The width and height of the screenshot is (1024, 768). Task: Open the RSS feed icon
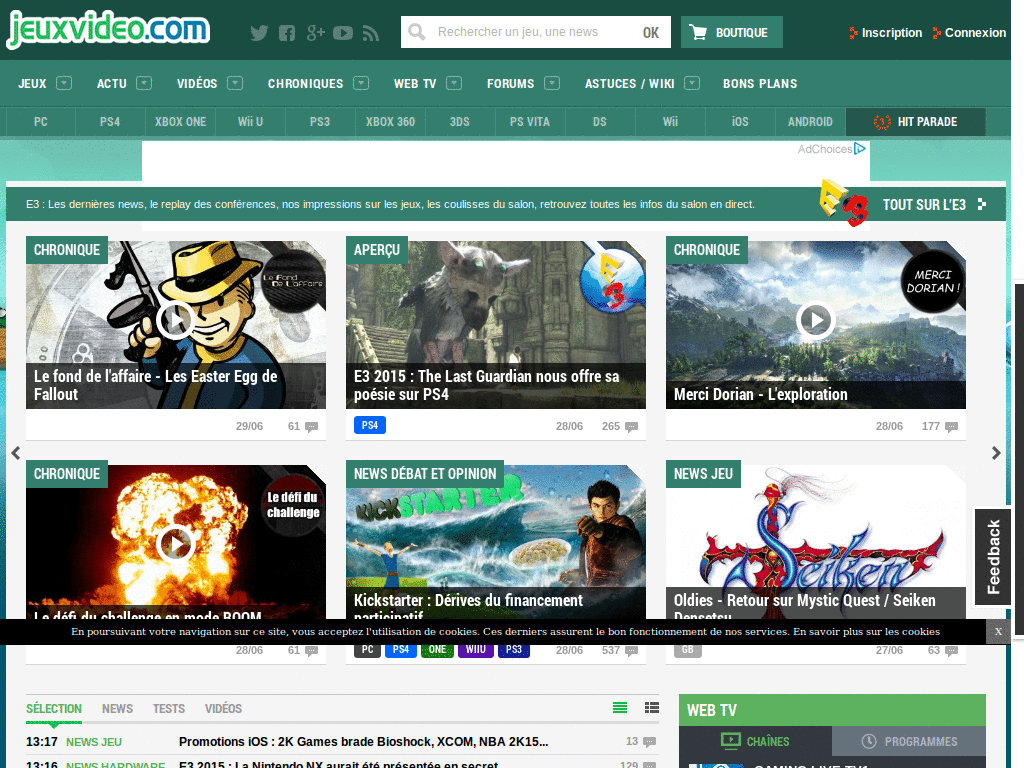pos(371,33)
